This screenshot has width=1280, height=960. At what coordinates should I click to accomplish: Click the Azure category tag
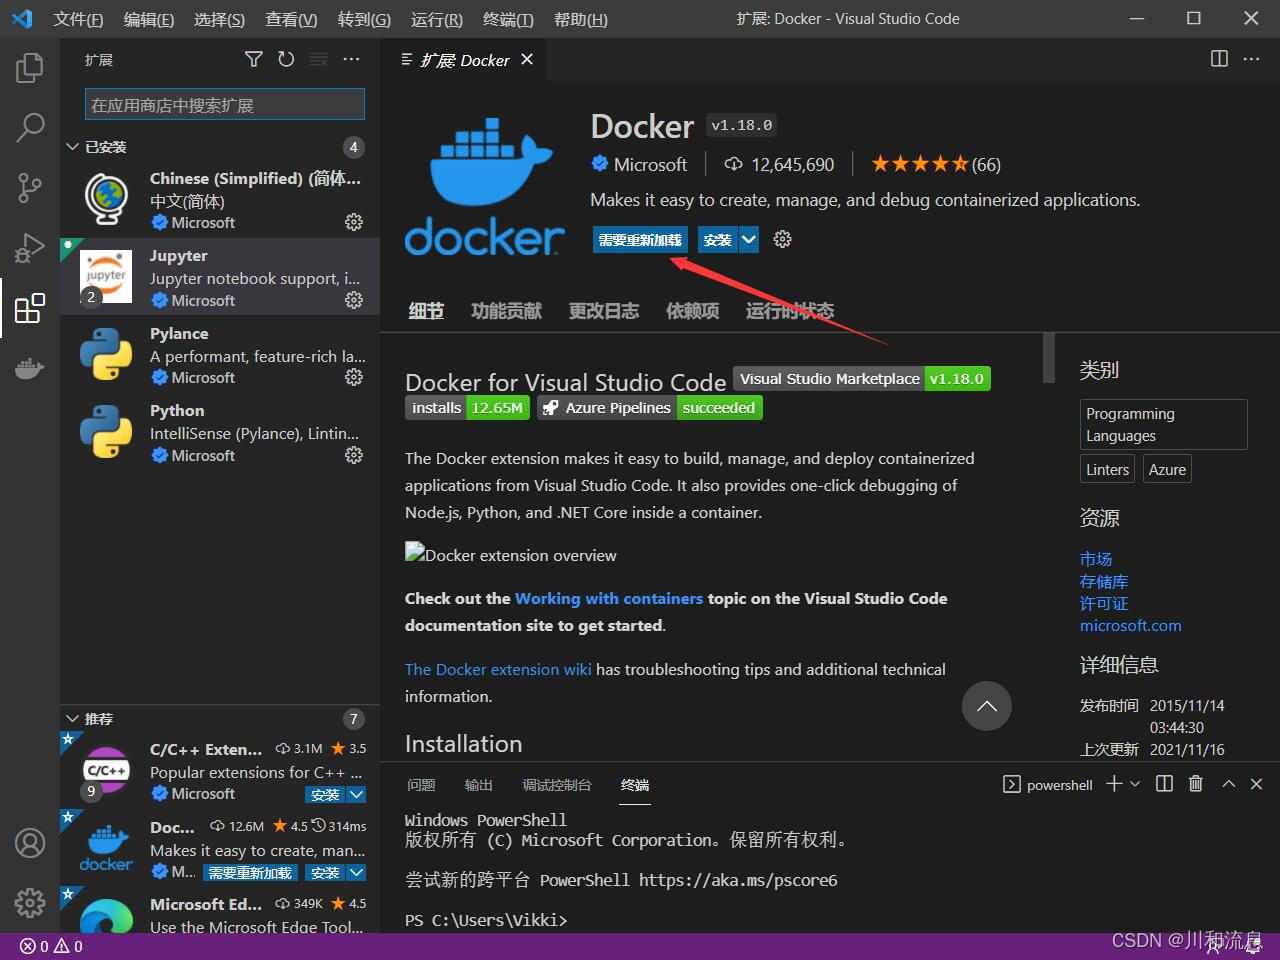1167,469
